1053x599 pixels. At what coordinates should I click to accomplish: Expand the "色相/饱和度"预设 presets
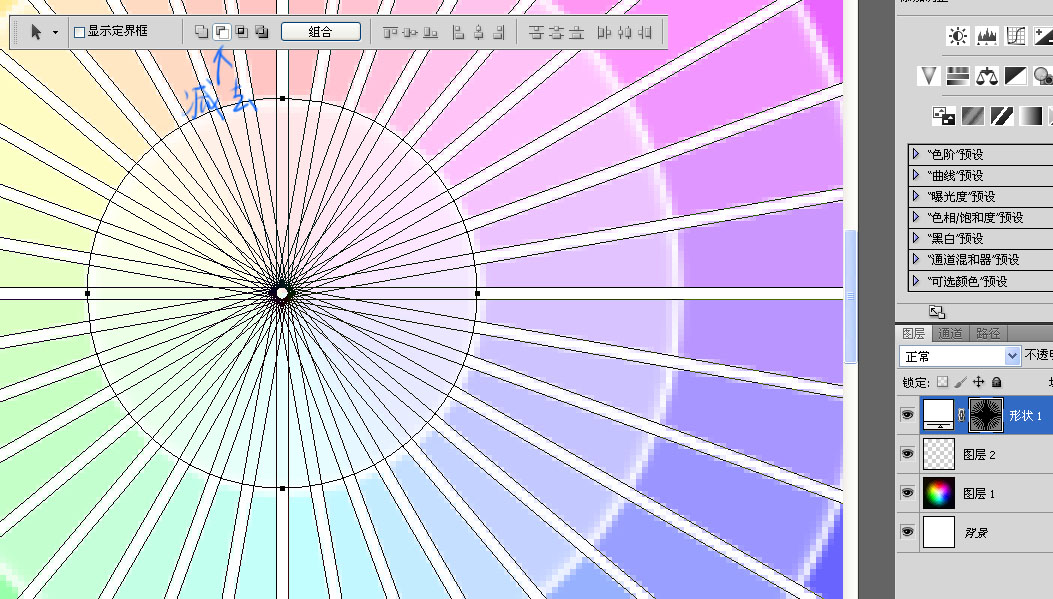[x=916, y=217]
